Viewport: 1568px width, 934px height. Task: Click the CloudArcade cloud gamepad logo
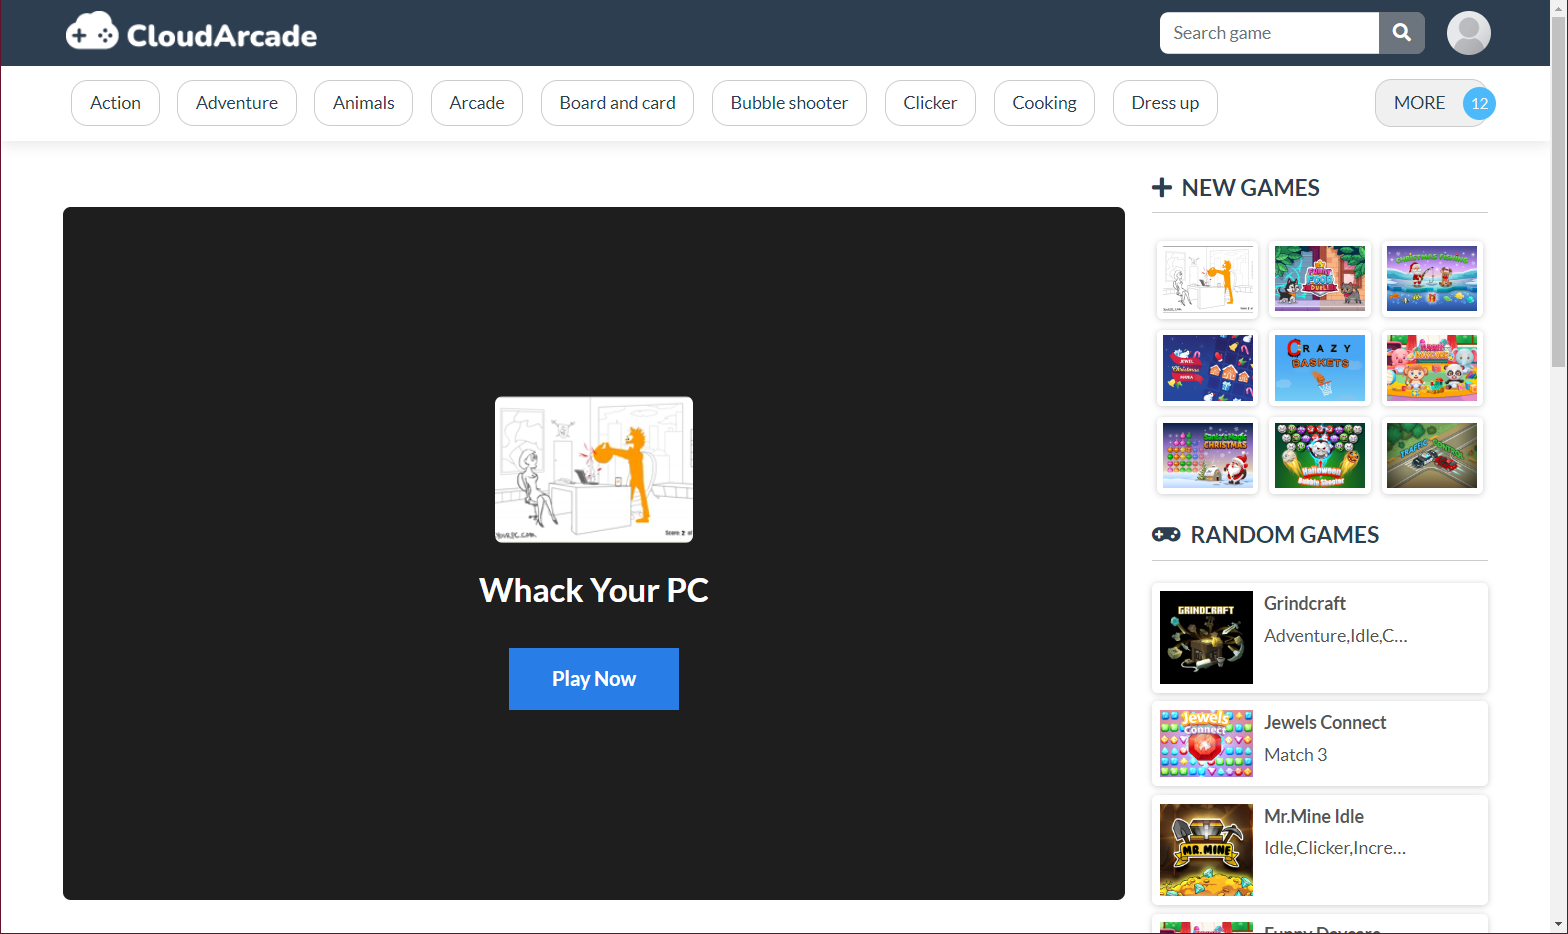point(192,33)
